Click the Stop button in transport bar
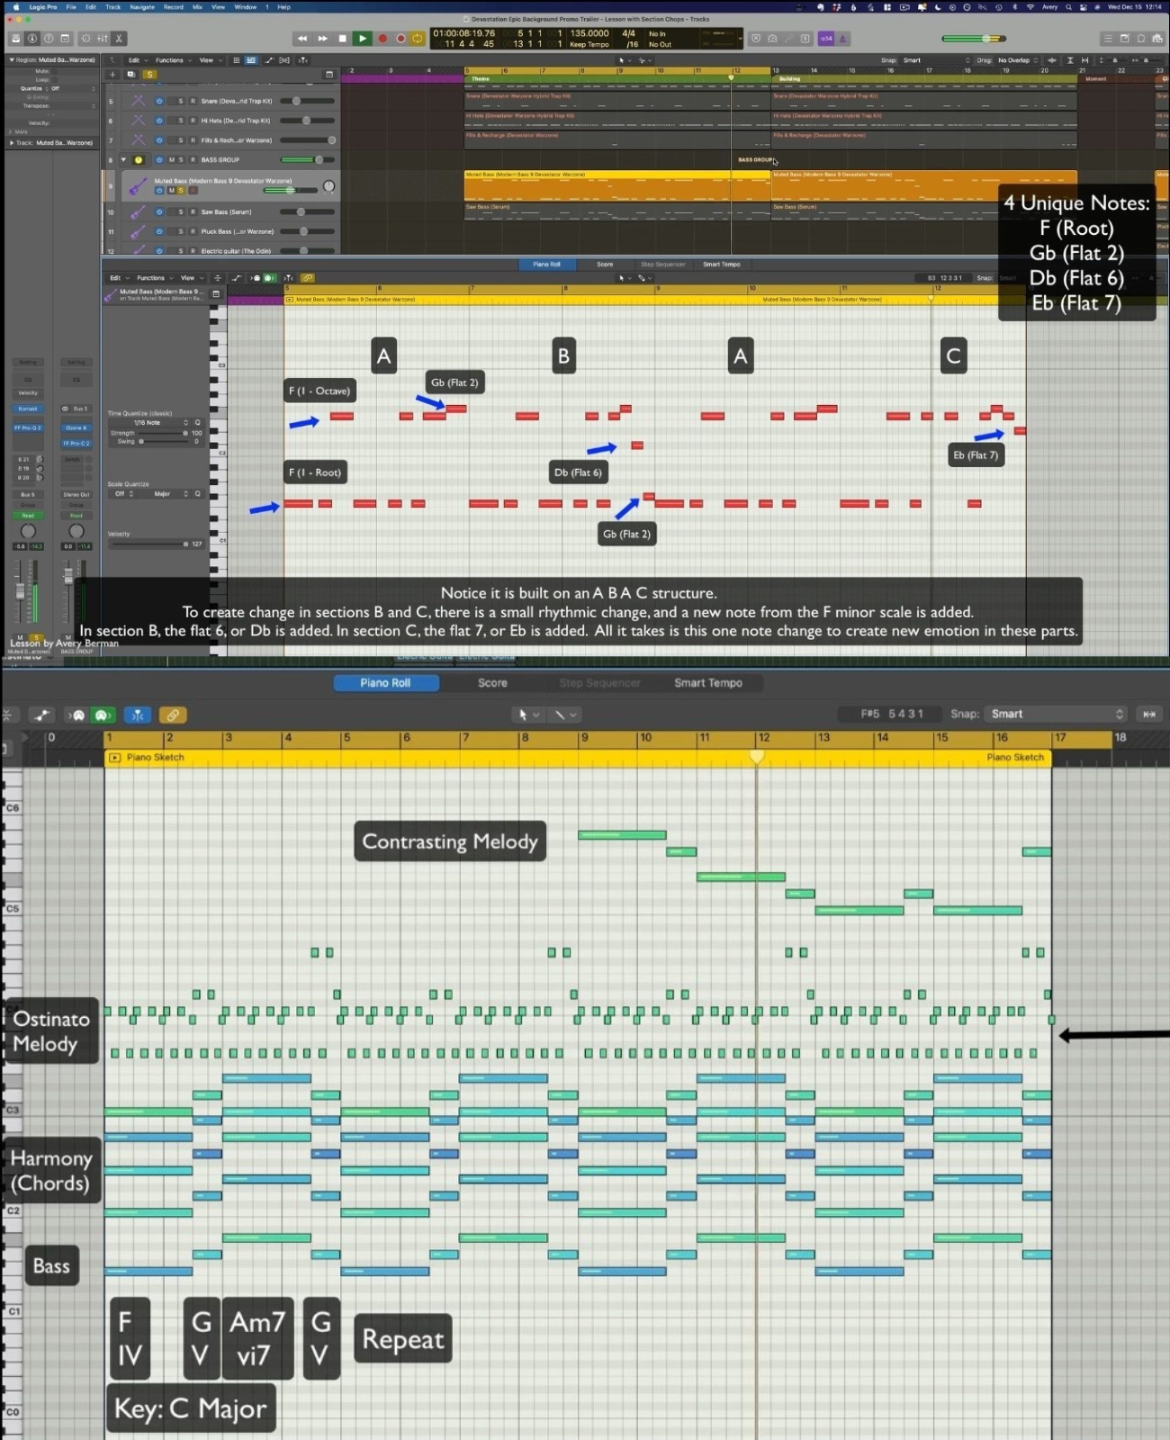Viewport: 1170px width, 1440px height. (x=343, y=39)
